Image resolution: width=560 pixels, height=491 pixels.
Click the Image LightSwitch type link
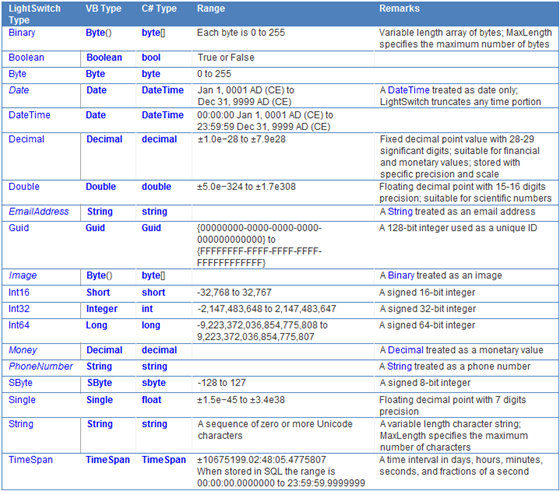(22, 275)
